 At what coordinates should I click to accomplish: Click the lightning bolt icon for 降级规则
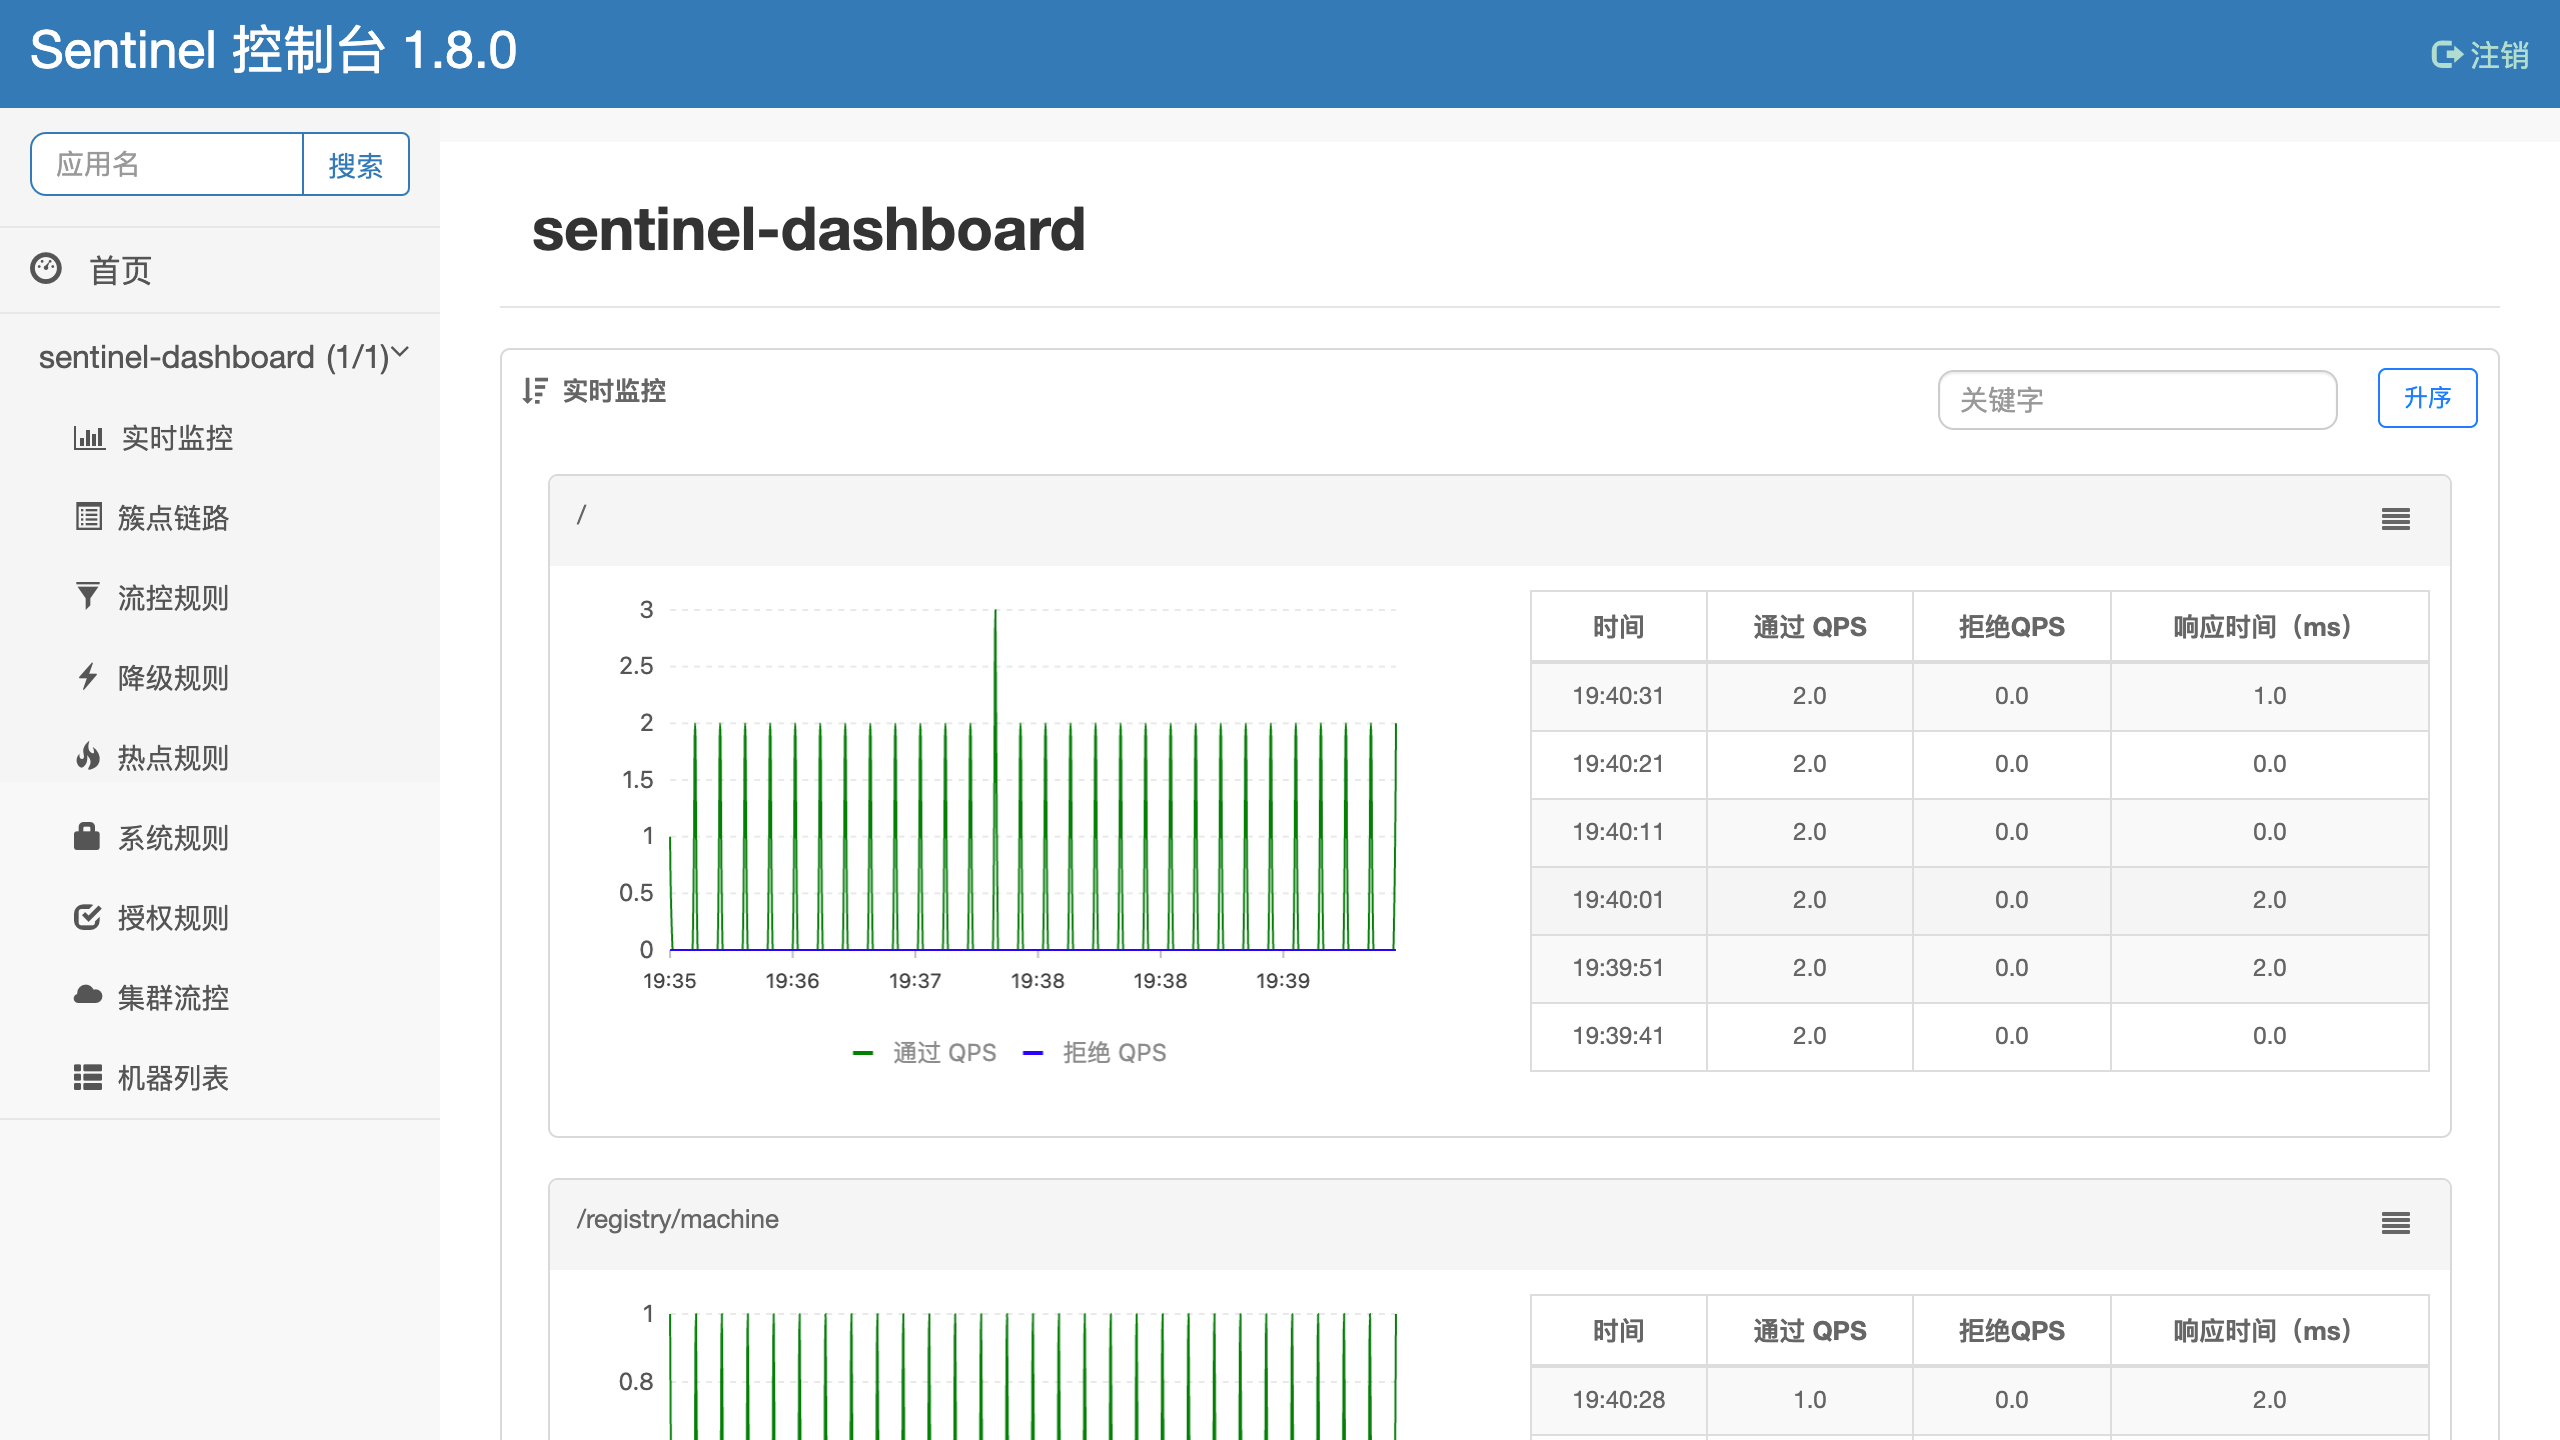point(88,676)
